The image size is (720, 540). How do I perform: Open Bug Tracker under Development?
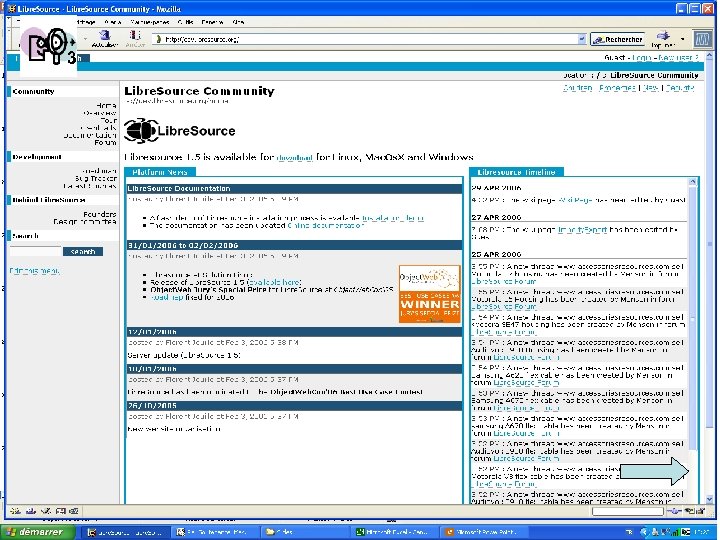tap(96, 178)
